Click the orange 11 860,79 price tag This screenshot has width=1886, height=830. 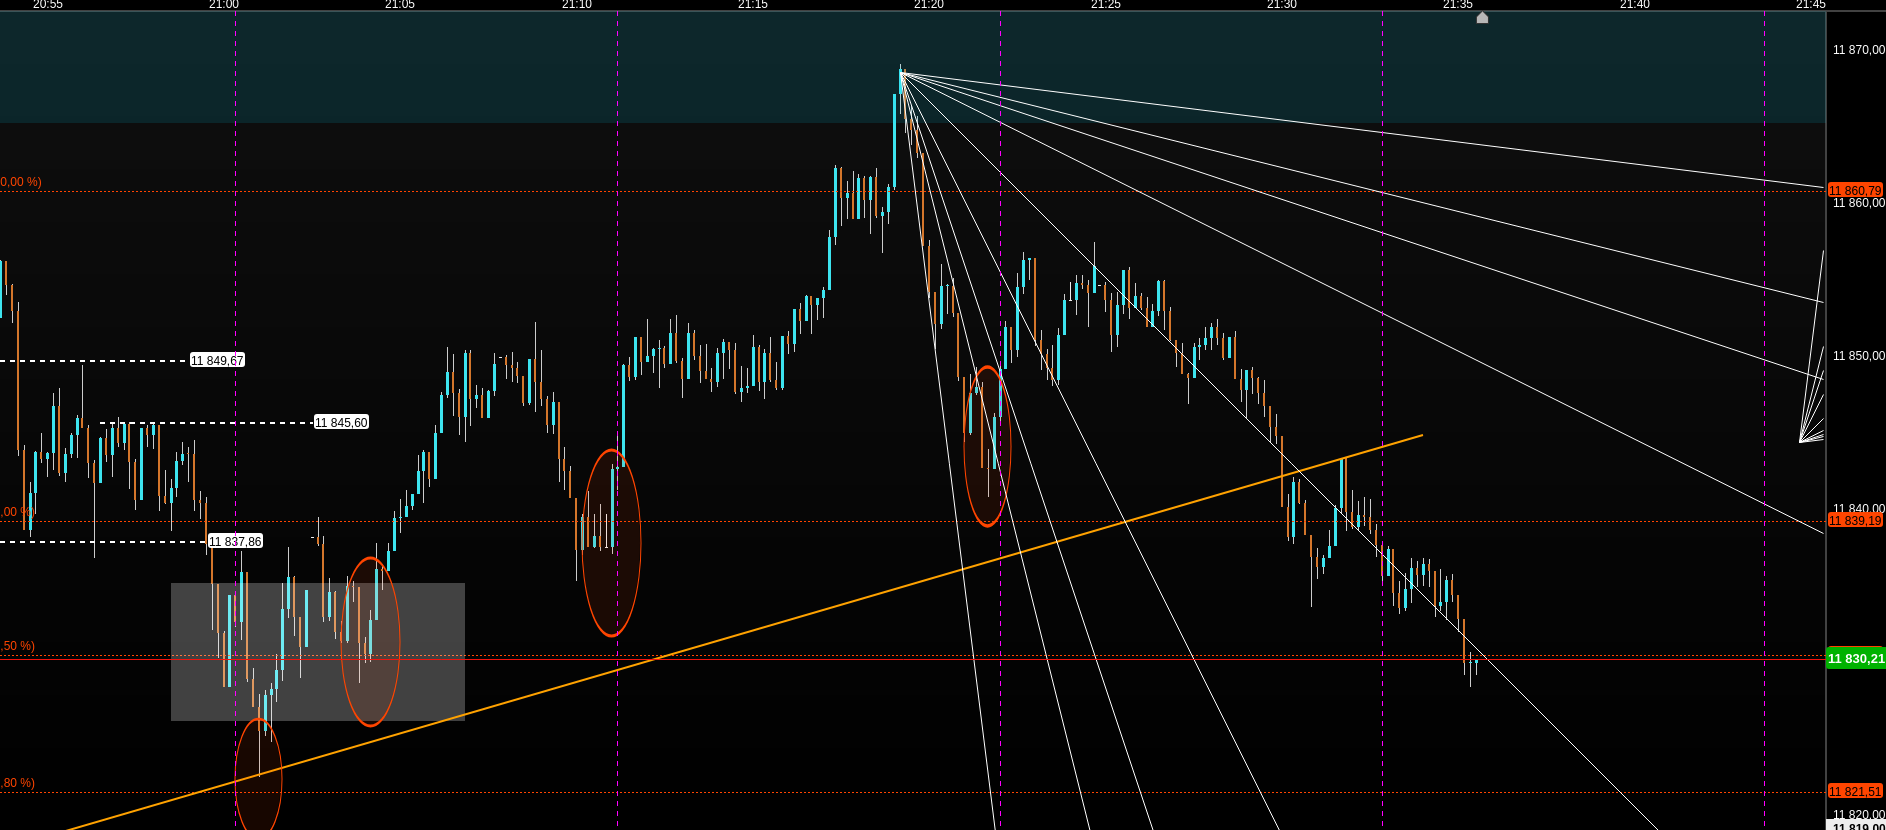point(1855,190)
